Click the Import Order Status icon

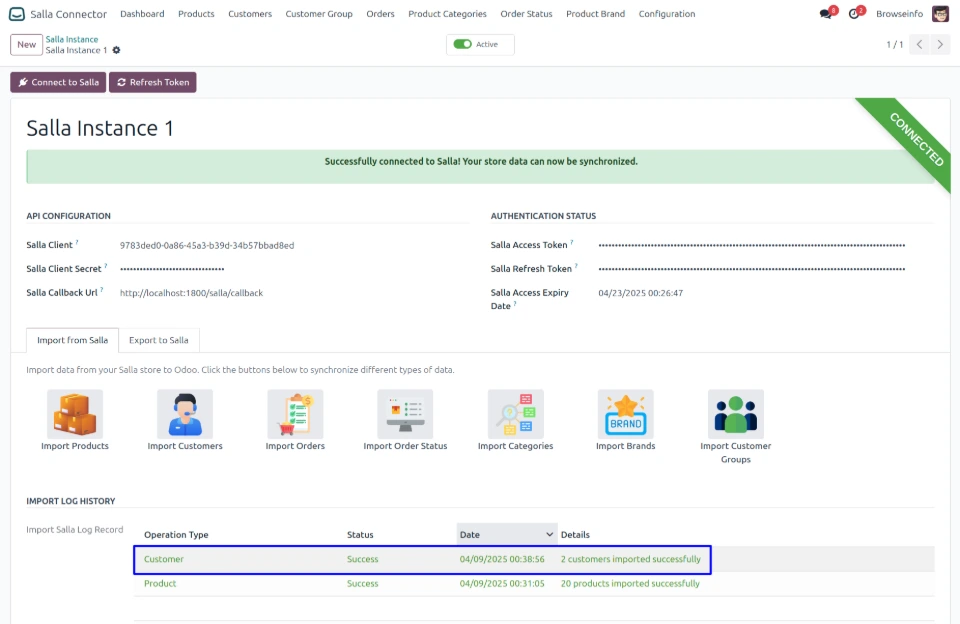coord(405,414)
